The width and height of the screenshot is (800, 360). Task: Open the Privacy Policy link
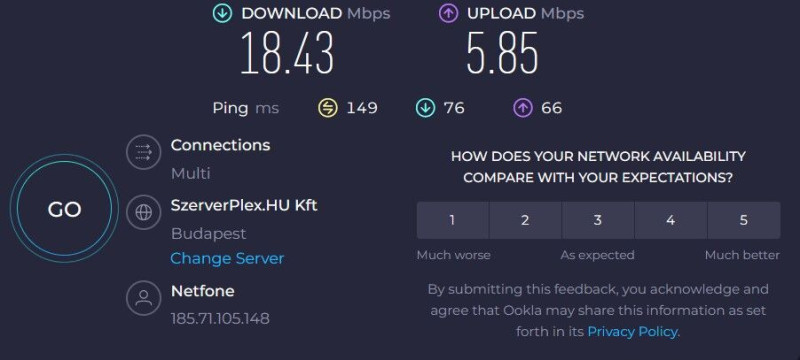(633, 332)
